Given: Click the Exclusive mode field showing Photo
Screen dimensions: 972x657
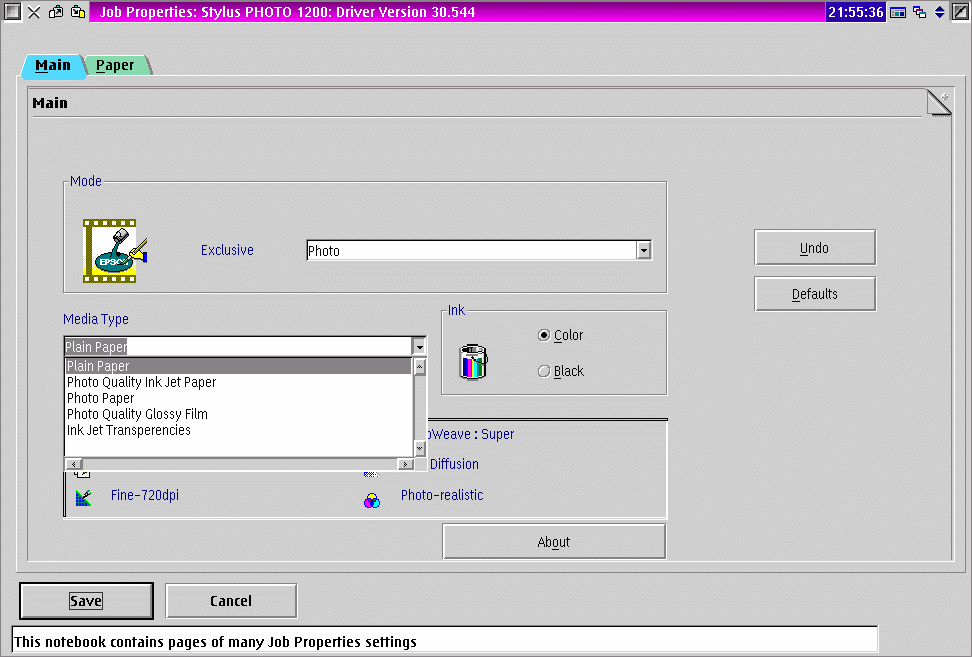Looking at the screenshot, I should click(472, 250).
